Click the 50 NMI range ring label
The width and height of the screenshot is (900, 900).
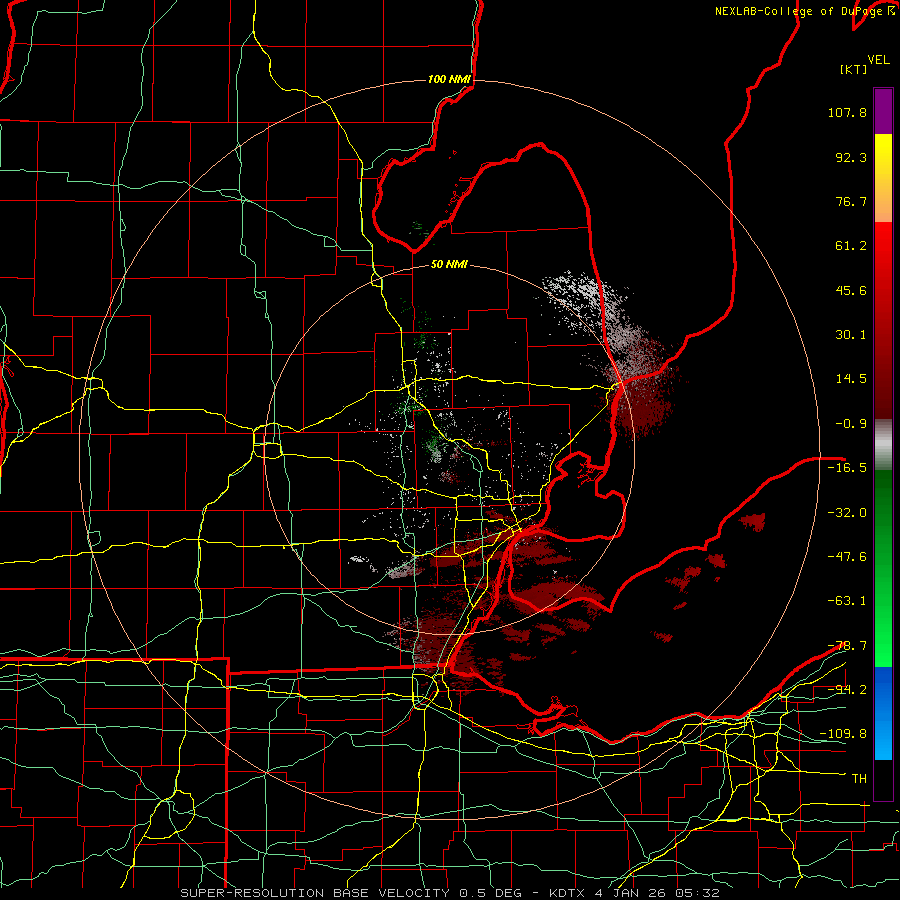coord(449,265)
